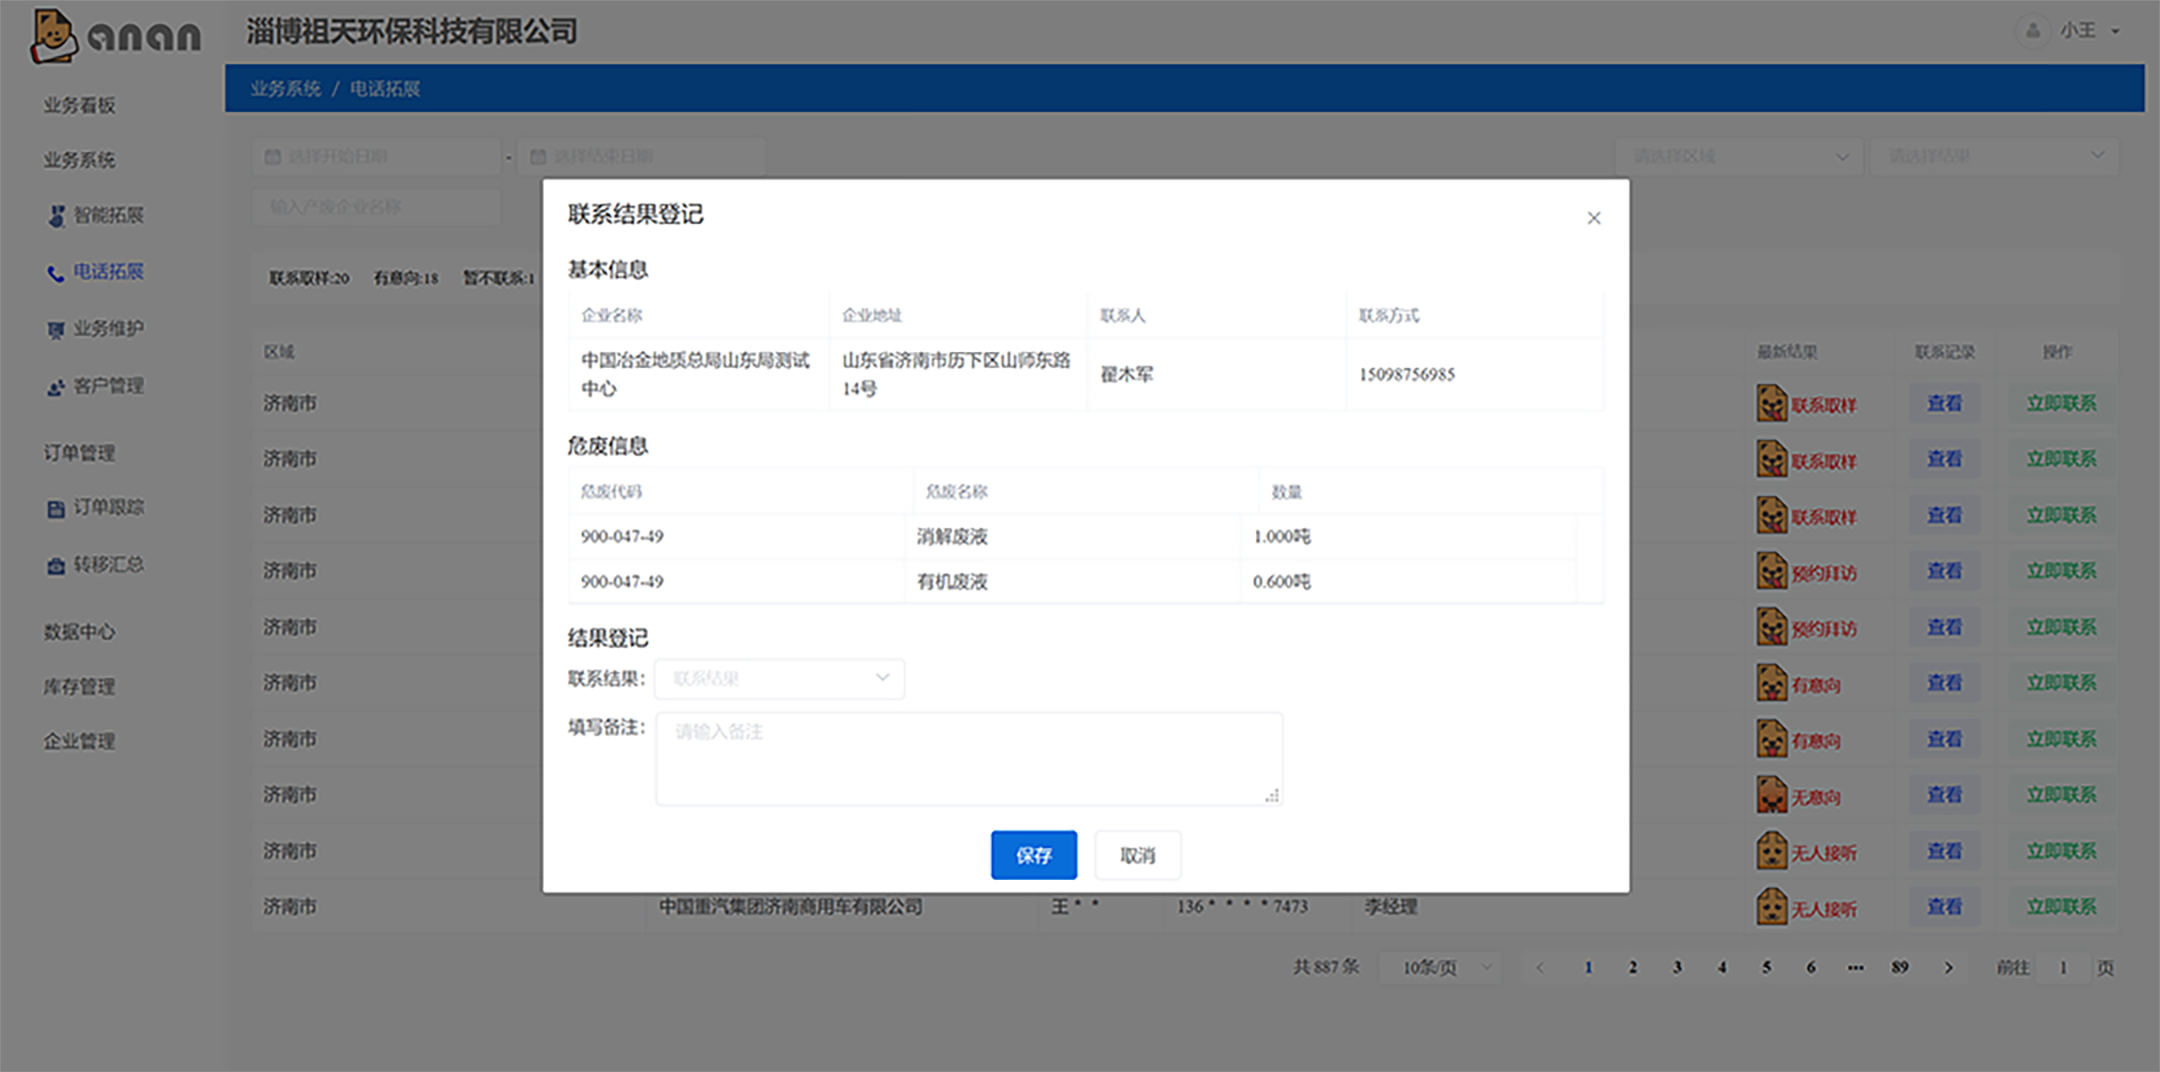The image size is (2160, 1072).
Task: Open 订单跟踪 in the sidebar
Action: pos(108,508)
